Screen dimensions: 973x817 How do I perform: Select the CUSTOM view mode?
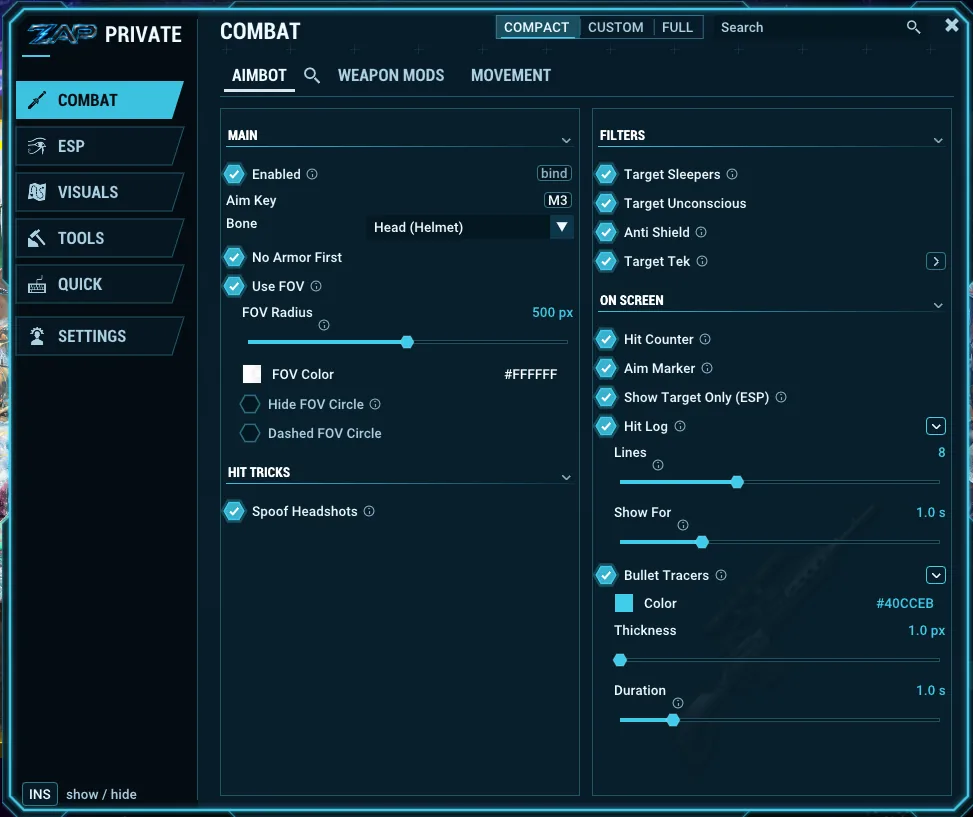(x=616, y=27)
